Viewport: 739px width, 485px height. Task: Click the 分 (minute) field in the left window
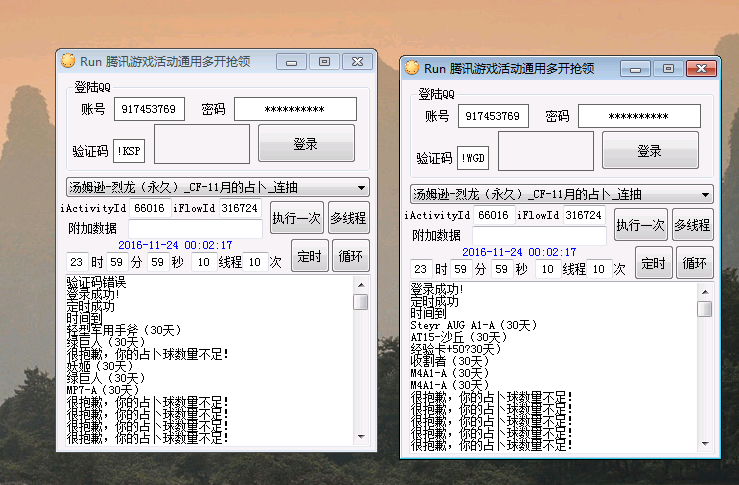(x=117, y=262)
